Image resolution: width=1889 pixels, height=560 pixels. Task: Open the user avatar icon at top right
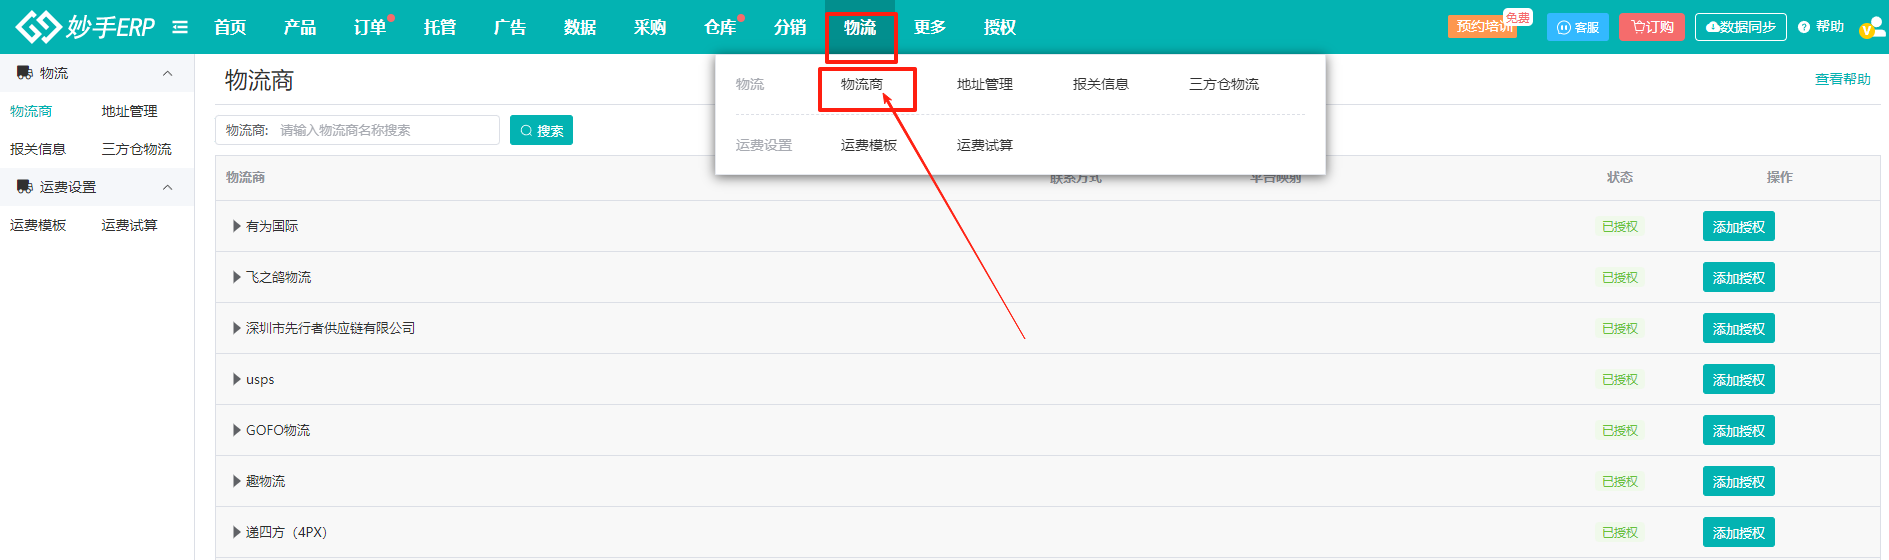[x=1872, y=27]
